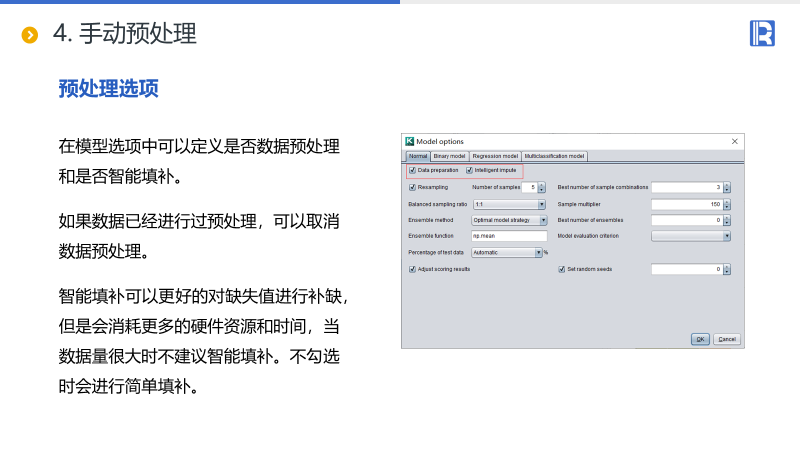Toggle the Intelligent impute checkbox
This screenshot has width=800, height=450.
click(469, 170)
